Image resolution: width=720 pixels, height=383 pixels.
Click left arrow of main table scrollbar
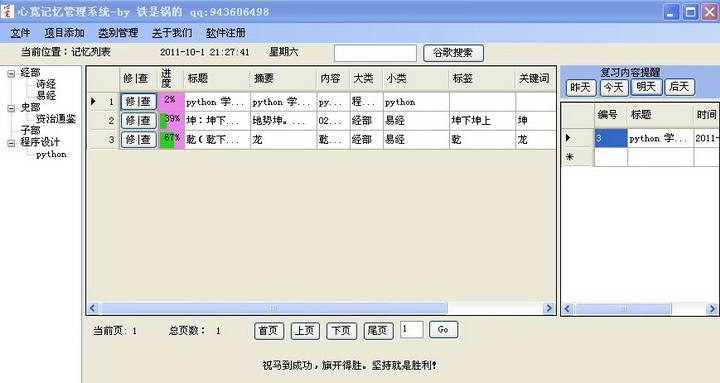[x=93, y=308]
